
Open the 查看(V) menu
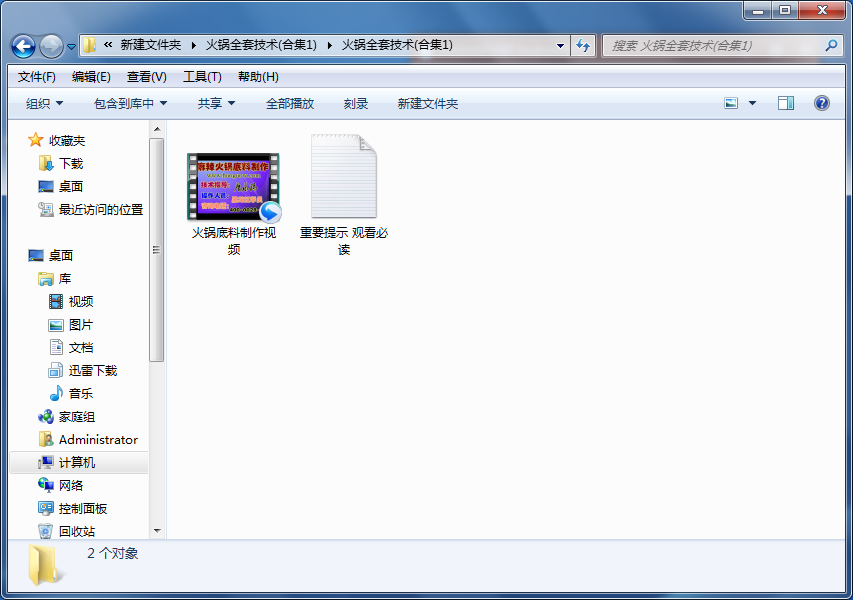click(146, 77)
